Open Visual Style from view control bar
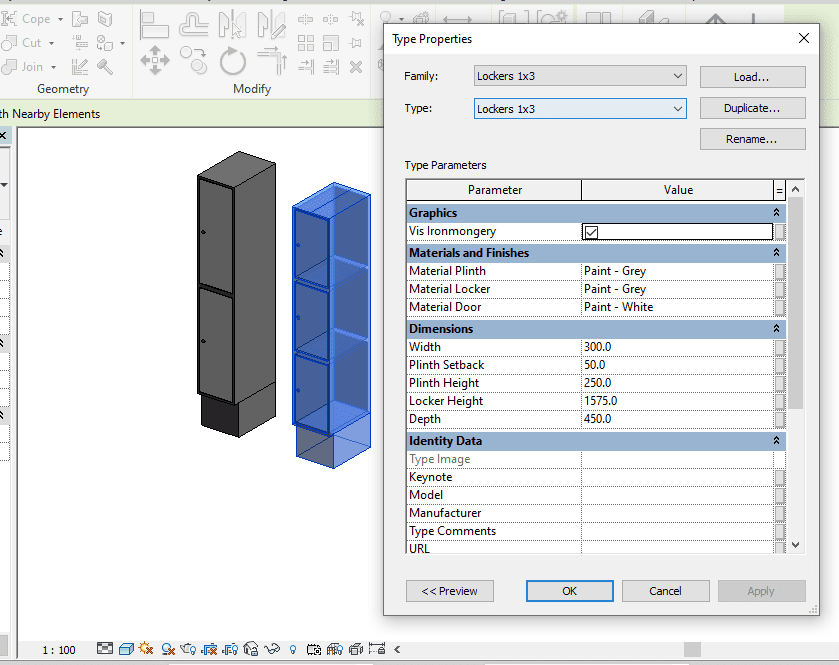This screenshot has width=839, height=665. tap(126, 649)
